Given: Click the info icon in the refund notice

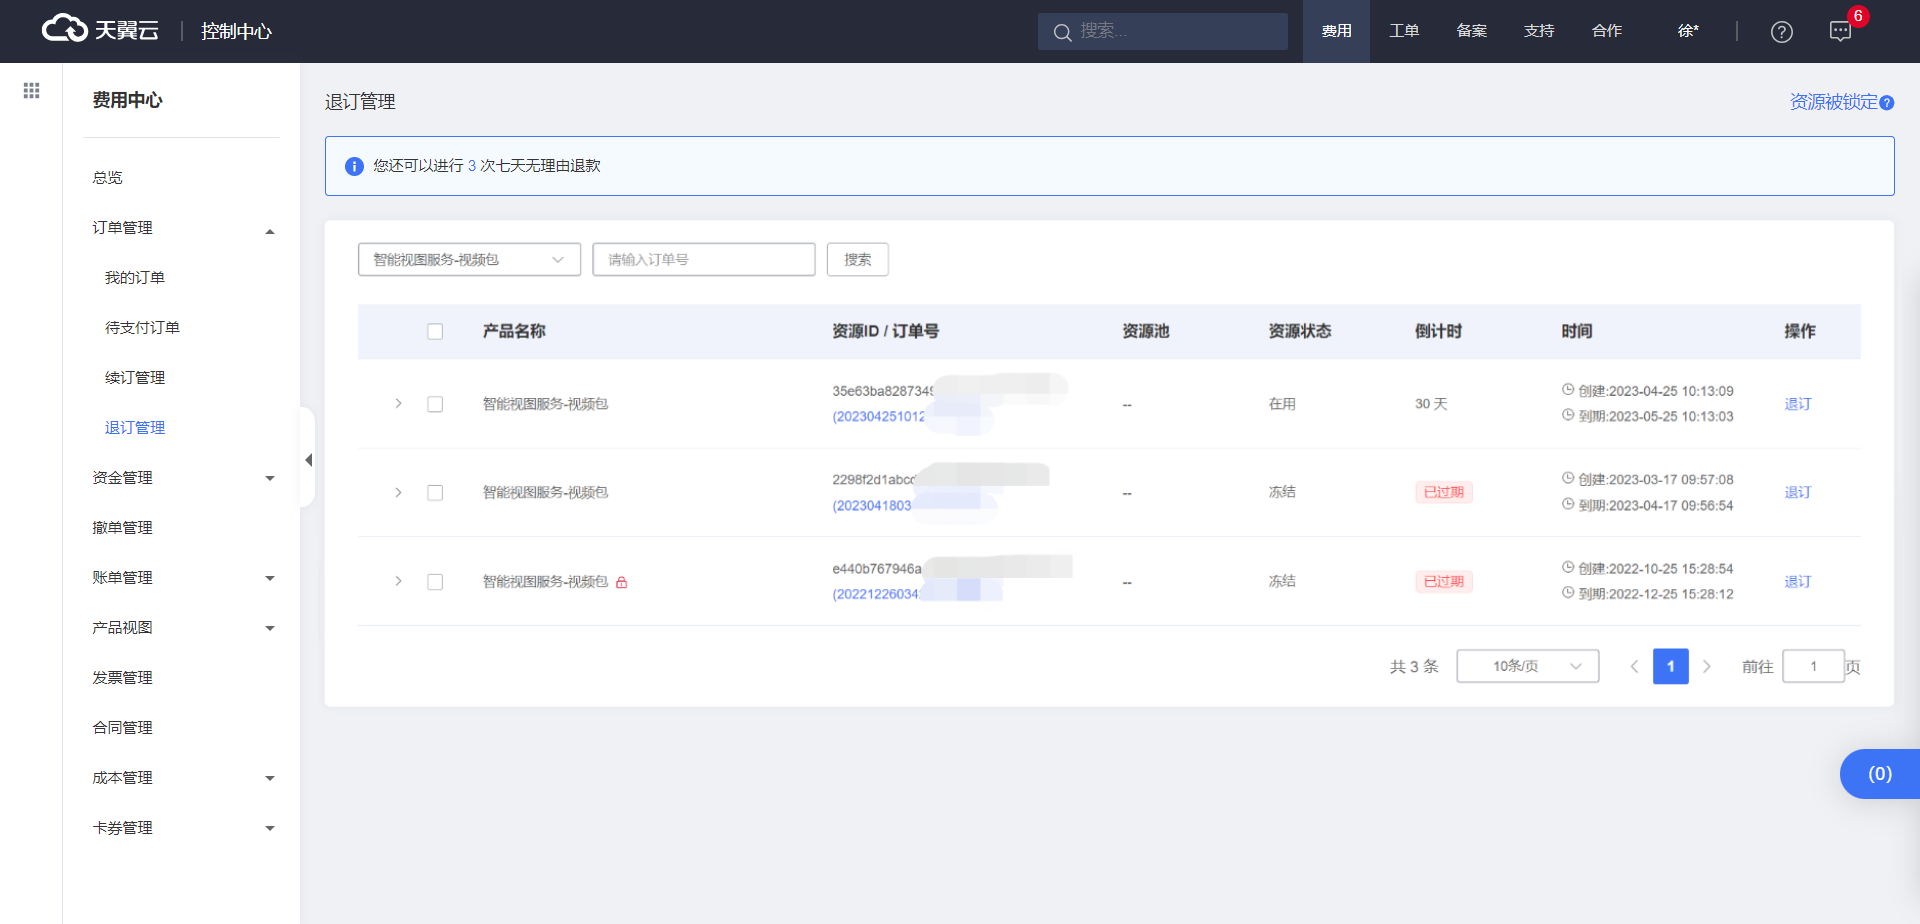Looking at the screenshot, I should 354,166.
